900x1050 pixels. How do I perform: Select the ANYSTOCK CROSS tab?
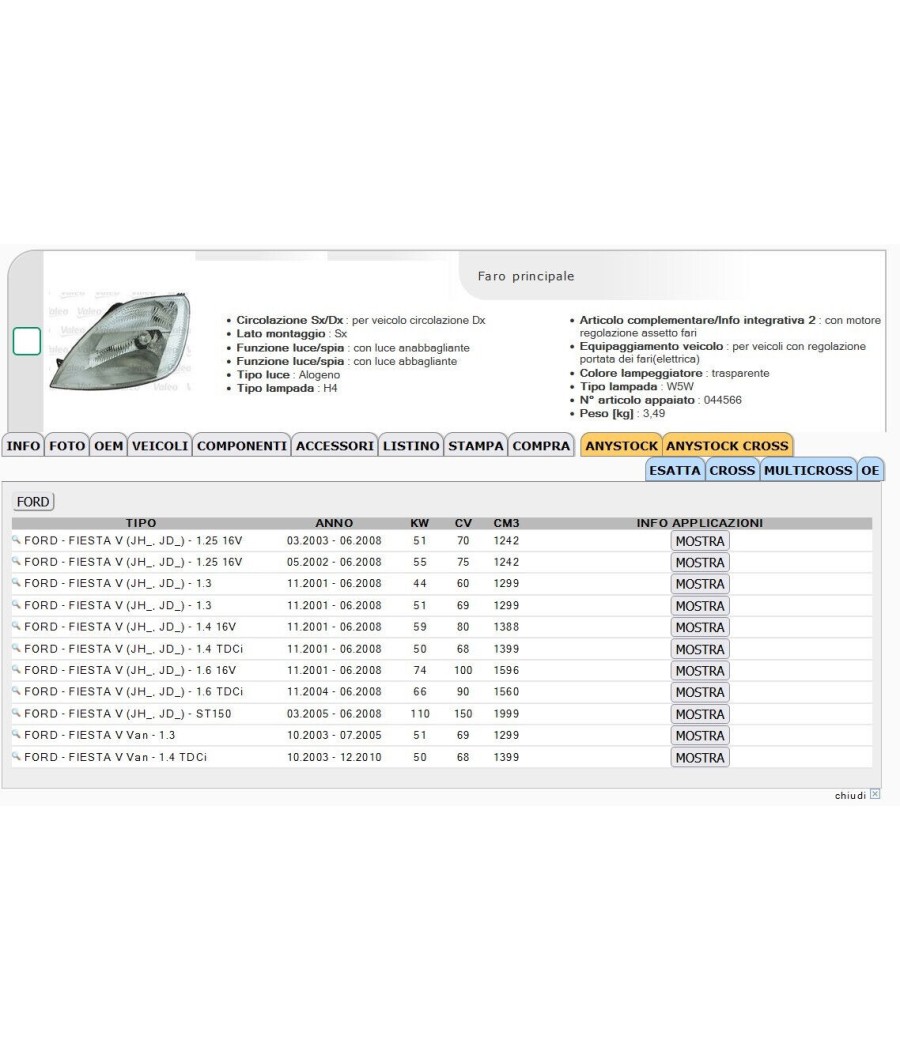tap(727, 446)
